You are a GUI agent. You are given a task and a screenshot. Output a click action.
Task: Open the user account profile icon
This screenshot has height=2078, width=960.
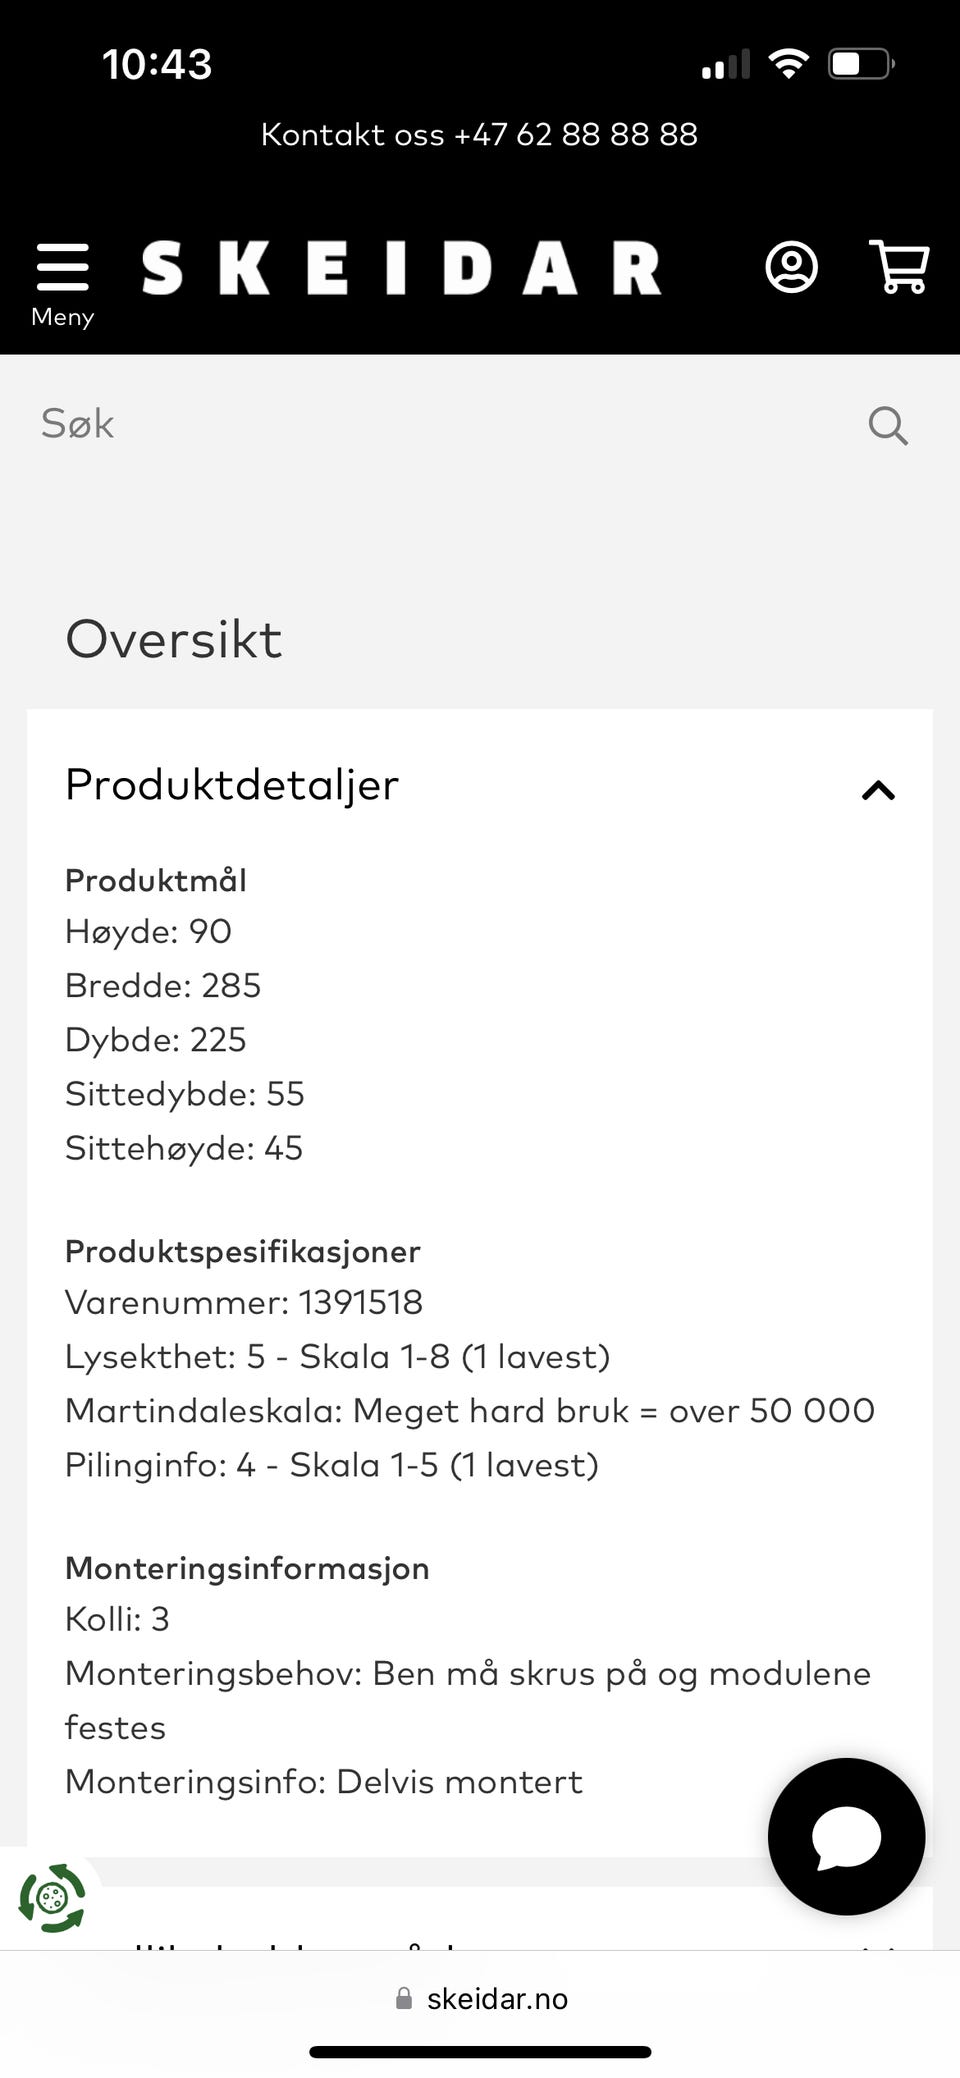(x=791, y=267)
